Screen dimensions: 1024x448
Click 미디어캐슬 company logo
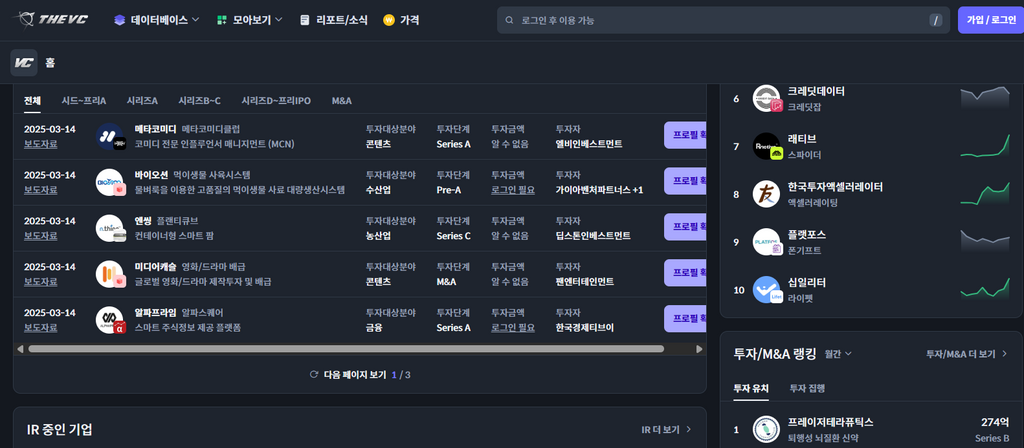(x=110, y=274)
